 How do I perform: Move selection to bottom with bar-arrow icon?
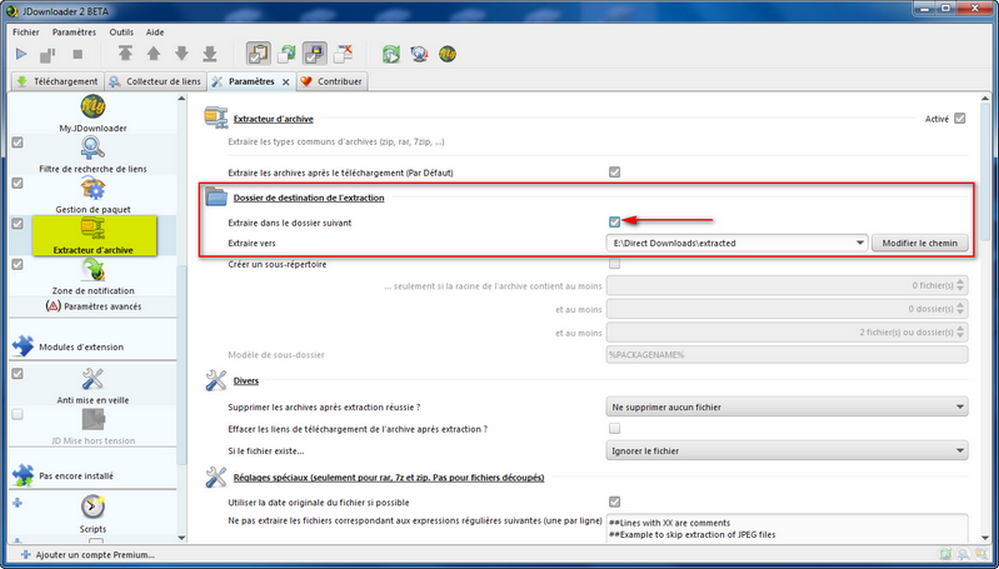210,54
